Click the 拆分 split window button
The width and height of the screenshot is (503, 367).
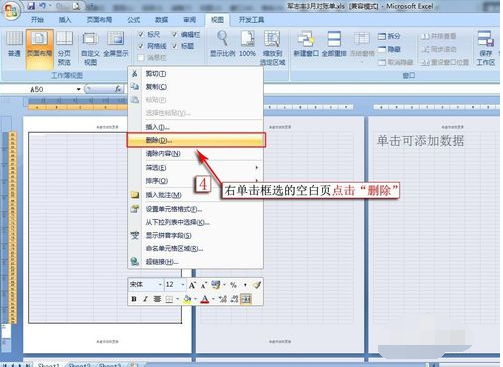[x=389, y=36]
